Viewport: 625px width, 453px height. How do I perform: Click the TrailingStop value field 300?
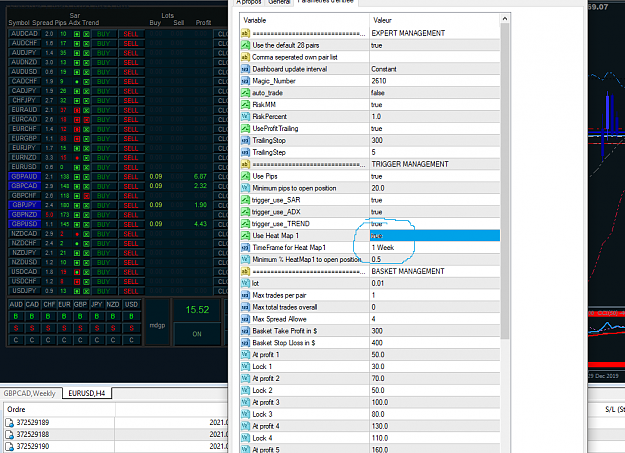click(x=435, y=140)
